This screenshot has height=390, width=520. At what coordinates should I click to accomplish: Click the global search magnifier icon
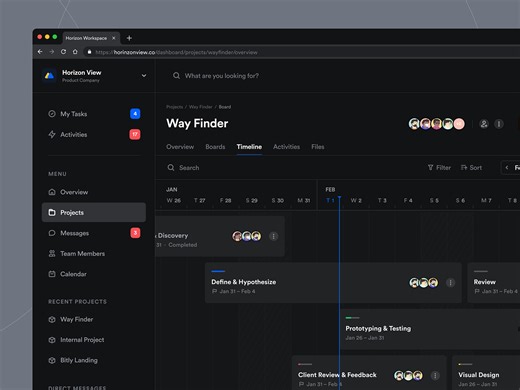(x=176, y=76)
